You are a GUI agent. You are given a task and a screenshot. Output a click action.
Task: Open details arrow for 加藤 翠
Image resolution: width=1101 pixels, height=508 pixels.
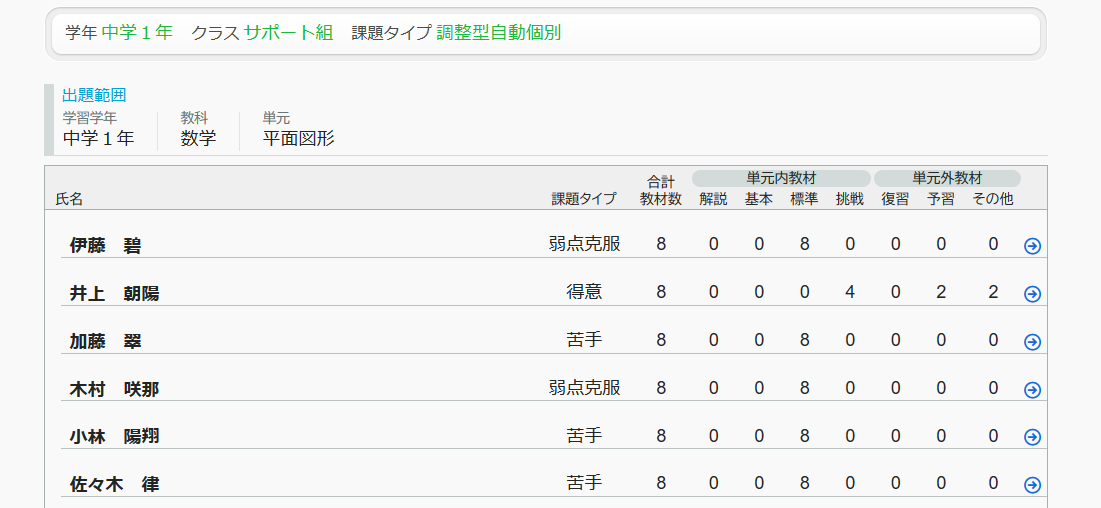pos(1032,342)
